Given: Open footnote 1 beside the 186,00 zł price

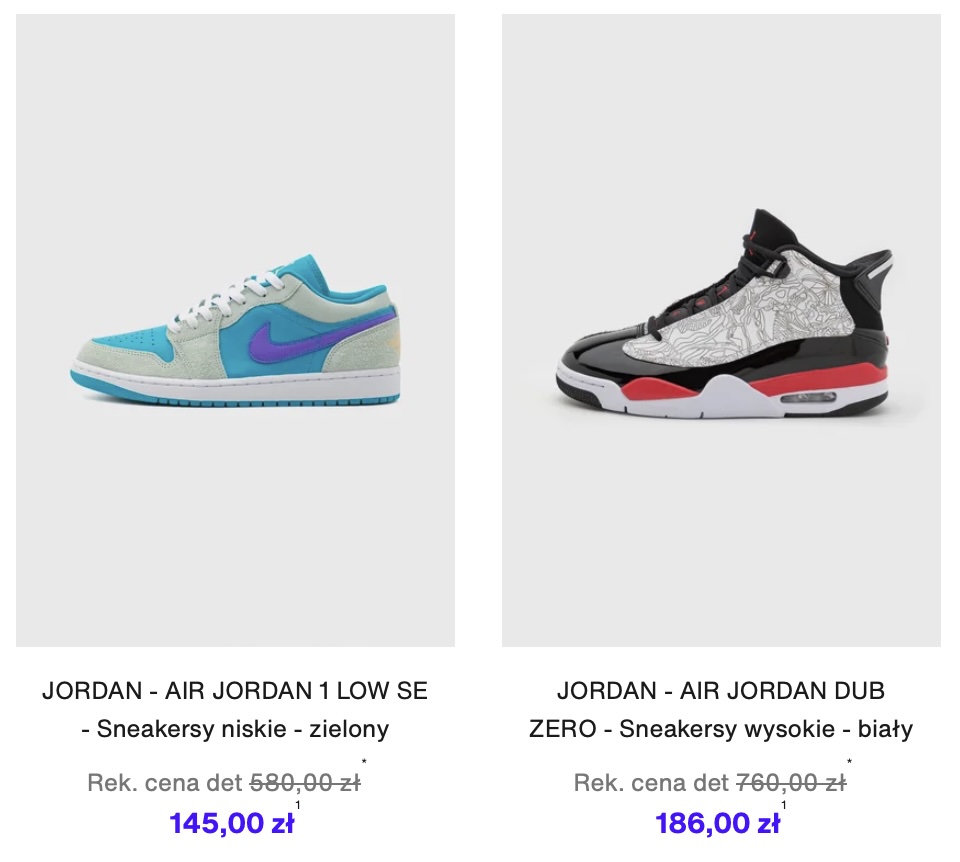Looking at the screenshot, I should pyautogui.click(x=784, y=805).
